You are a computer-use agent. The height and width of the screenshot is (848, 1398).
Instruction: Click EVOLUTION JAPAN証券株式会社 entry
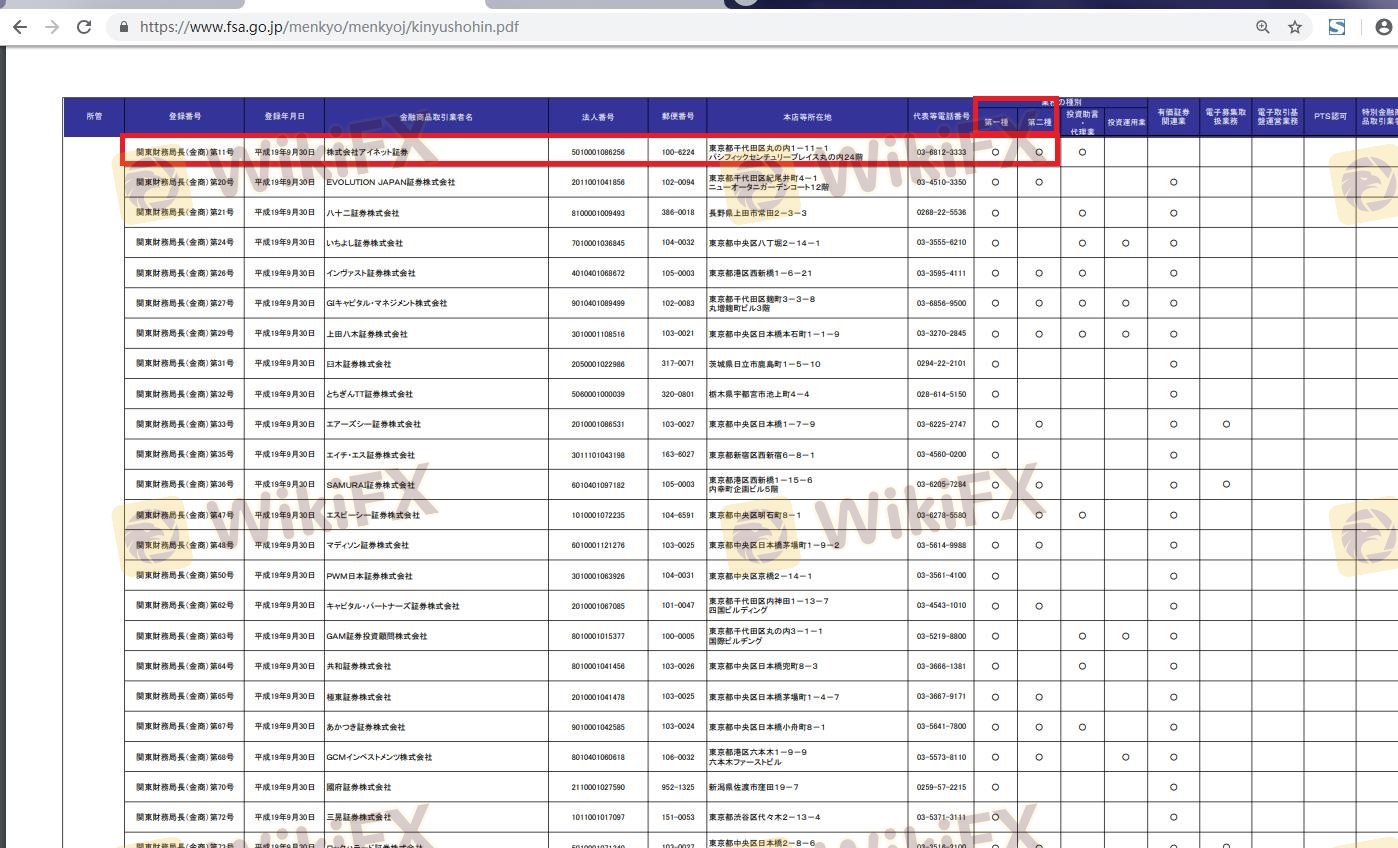tap(391, 183)
